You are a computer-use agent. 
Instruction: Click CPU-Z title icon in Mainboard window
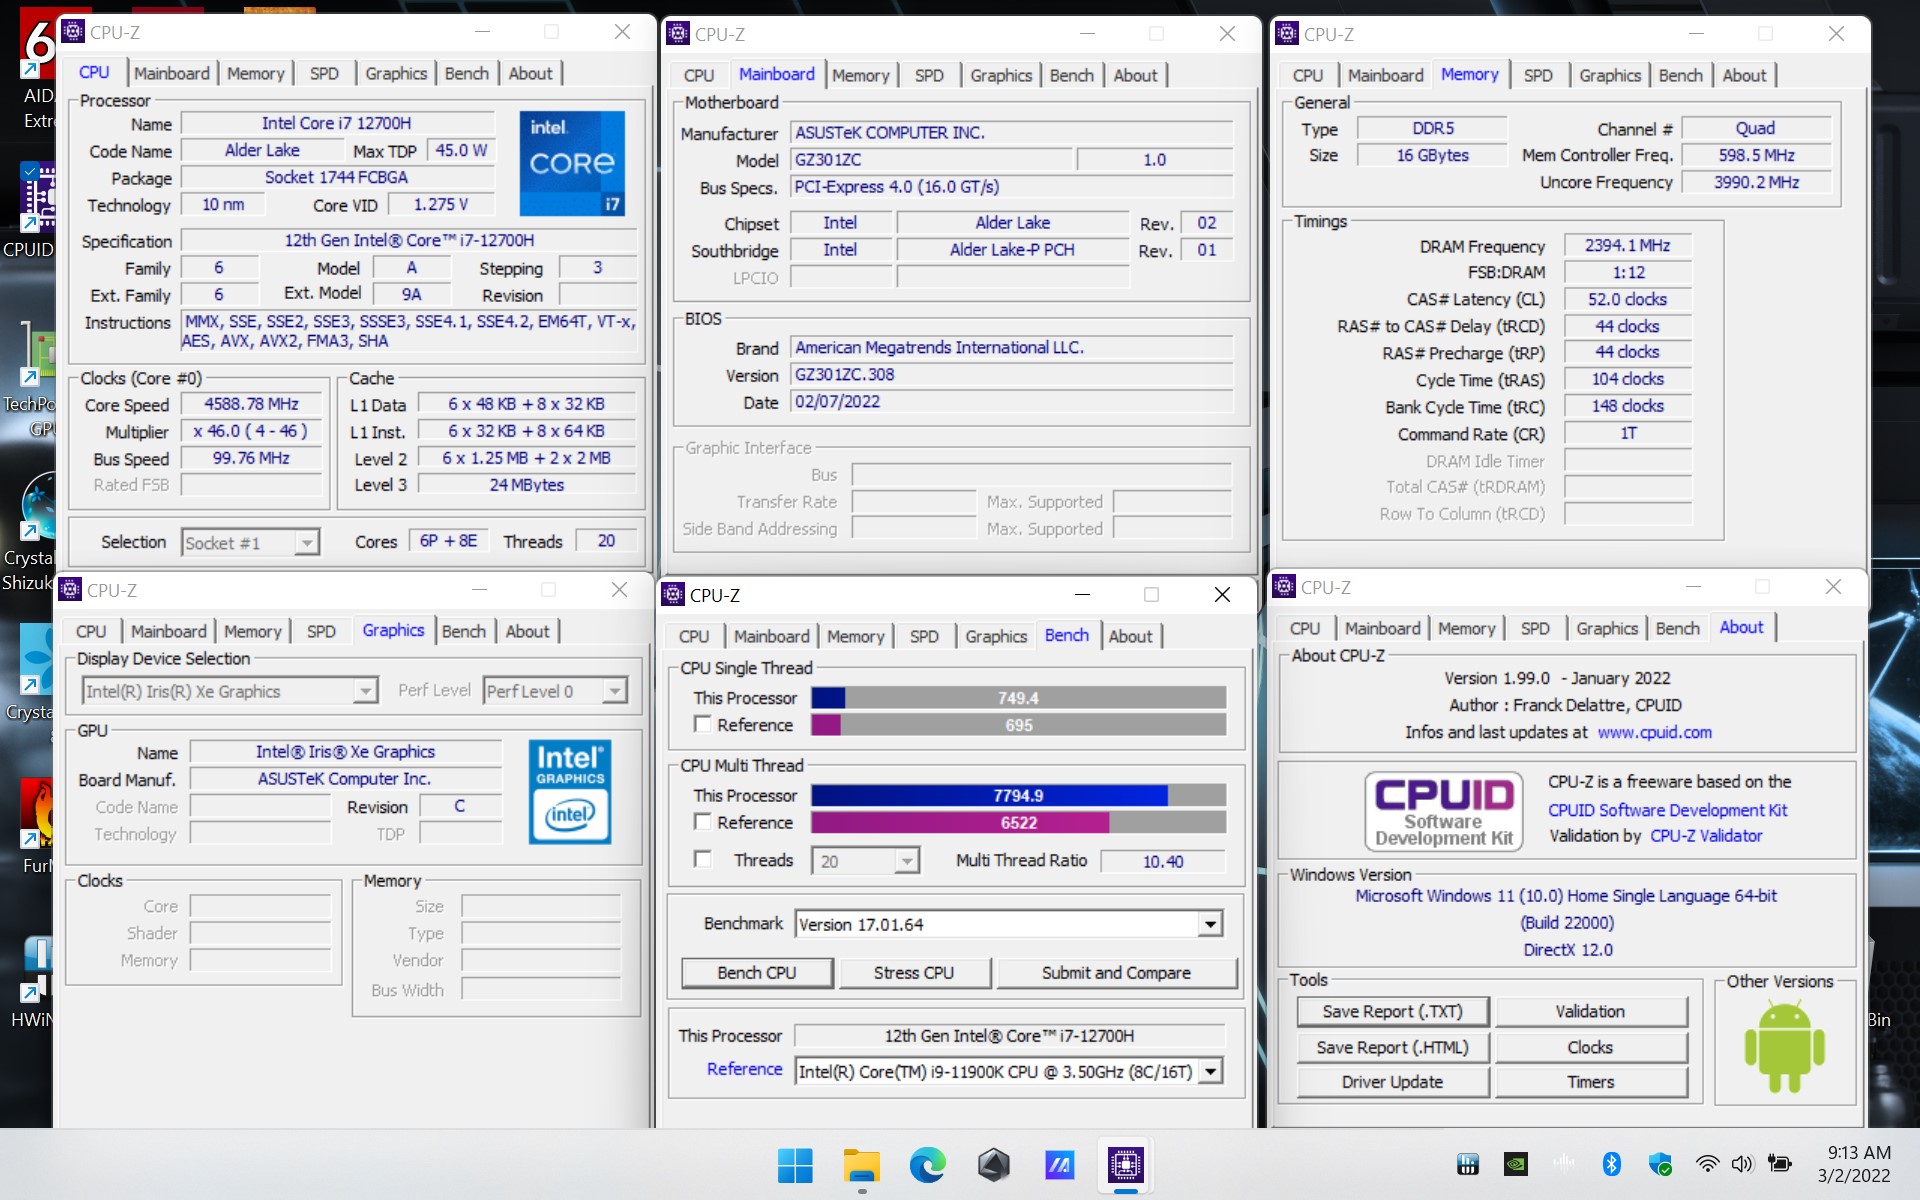678,33
